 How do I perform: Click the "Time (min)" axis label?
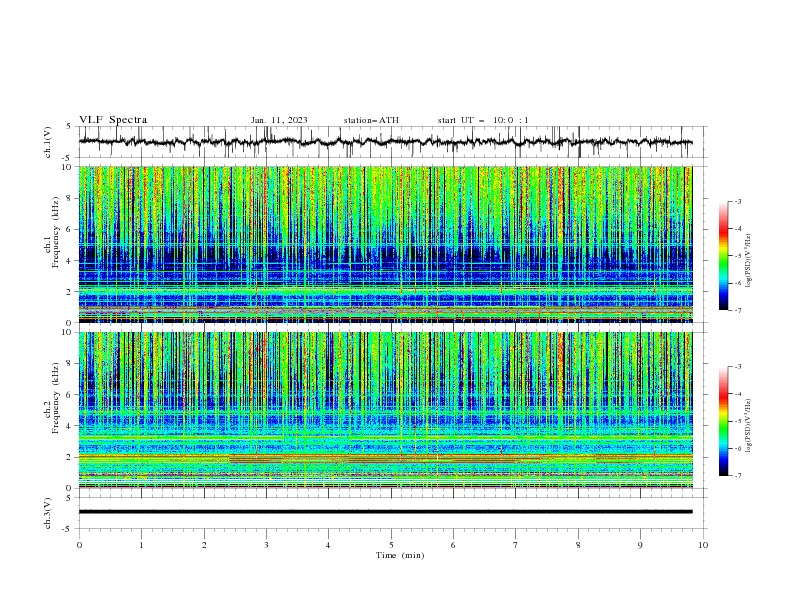click(400, 555)
